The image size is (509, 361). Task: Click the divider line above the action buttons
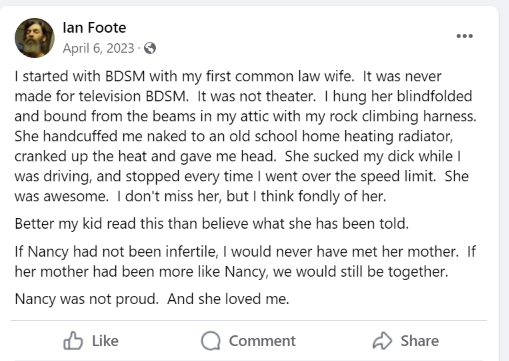[x=249, y=321]
